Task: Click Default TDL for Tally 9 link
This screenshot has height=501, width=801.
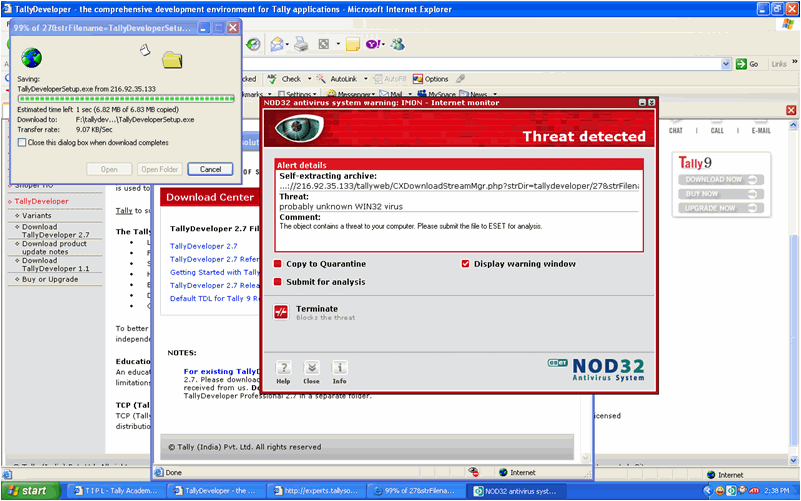Action: pyautogui.click(x=215, y=298)
